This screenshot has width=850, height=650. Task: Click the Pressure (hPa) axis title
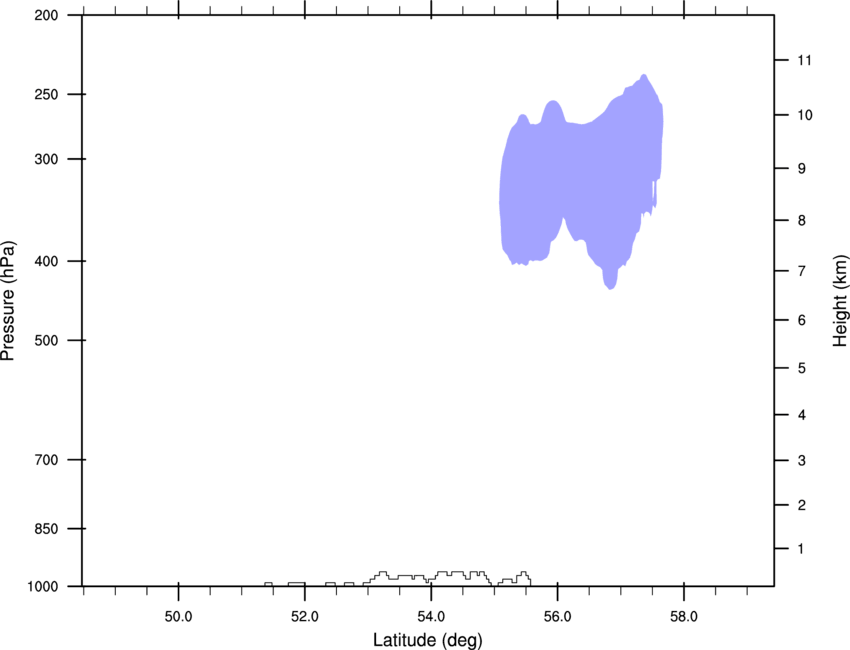[x=8, y=300]
